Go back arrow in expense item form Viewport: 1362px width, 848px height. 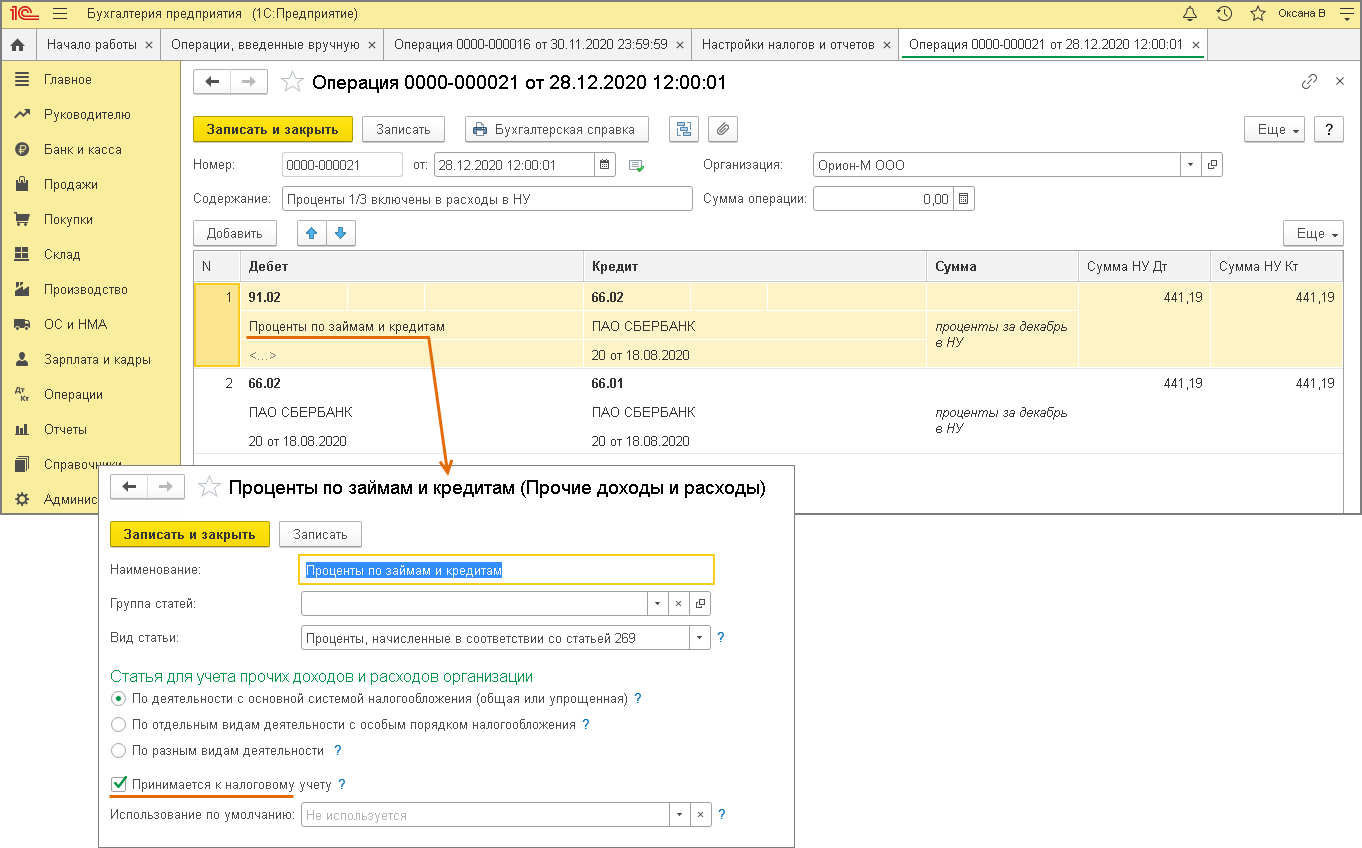(x=129, y=487)
